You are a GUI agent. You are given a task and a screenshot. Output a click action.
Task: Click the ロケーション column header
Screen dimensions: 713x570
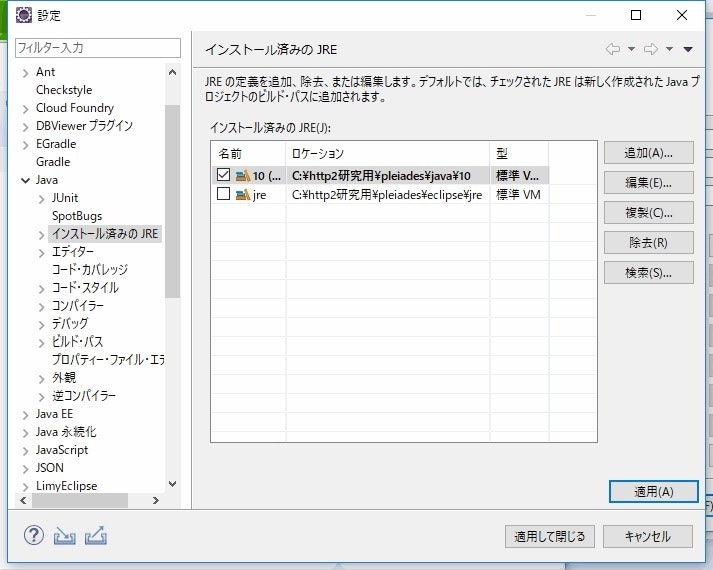387,154
